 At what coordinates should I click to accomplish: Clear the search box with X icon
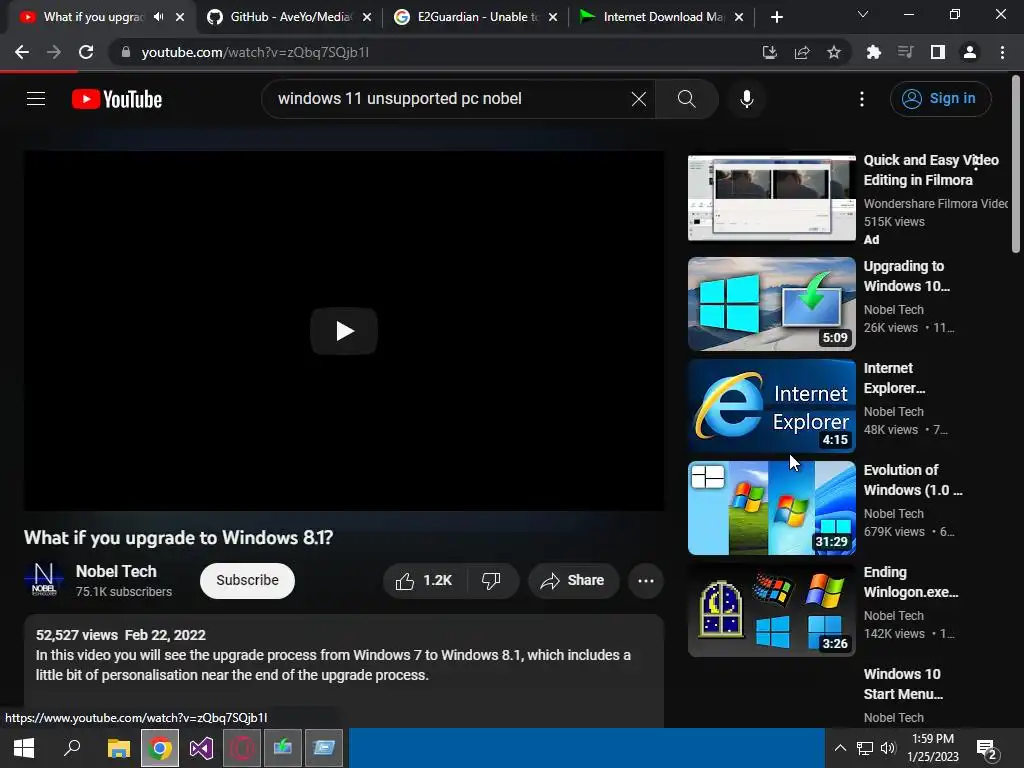(x=639, y=99)
